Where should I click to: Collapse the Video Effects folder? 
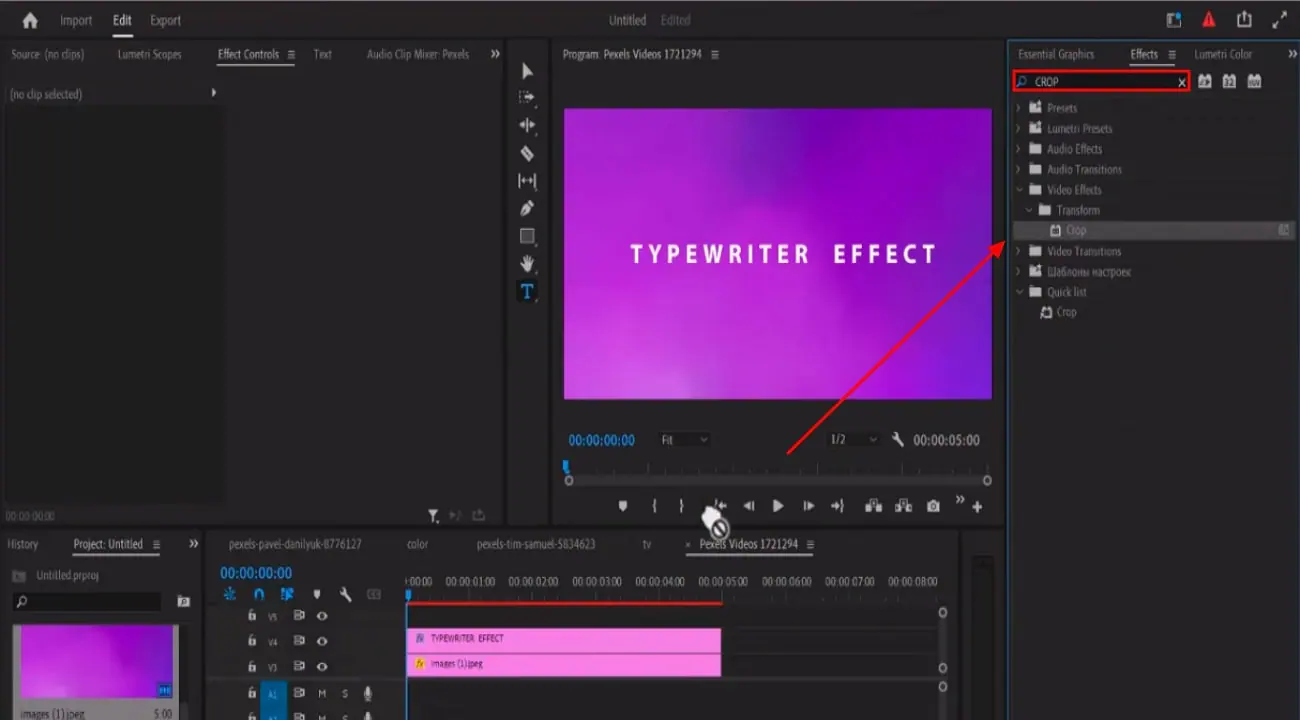point(1019,189)
